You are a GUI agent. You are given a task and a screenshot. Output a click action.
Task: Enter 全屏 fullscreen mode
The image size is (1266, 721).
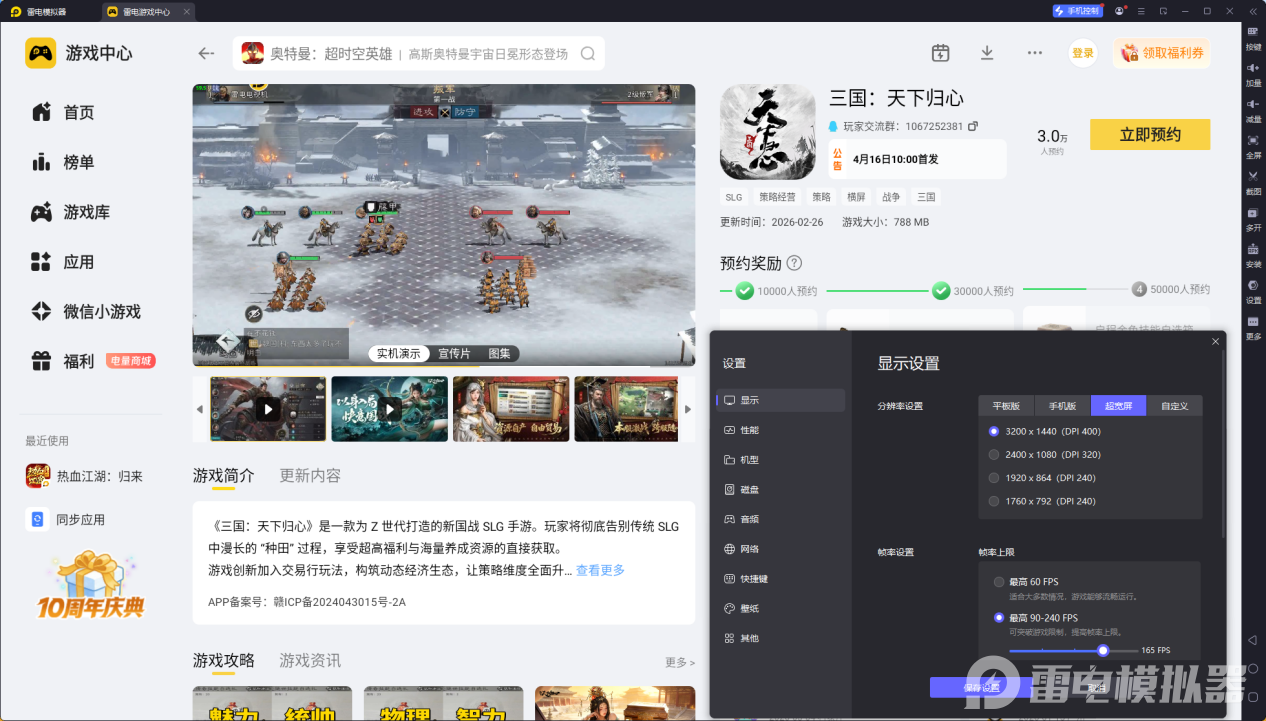click(1253, 146)
